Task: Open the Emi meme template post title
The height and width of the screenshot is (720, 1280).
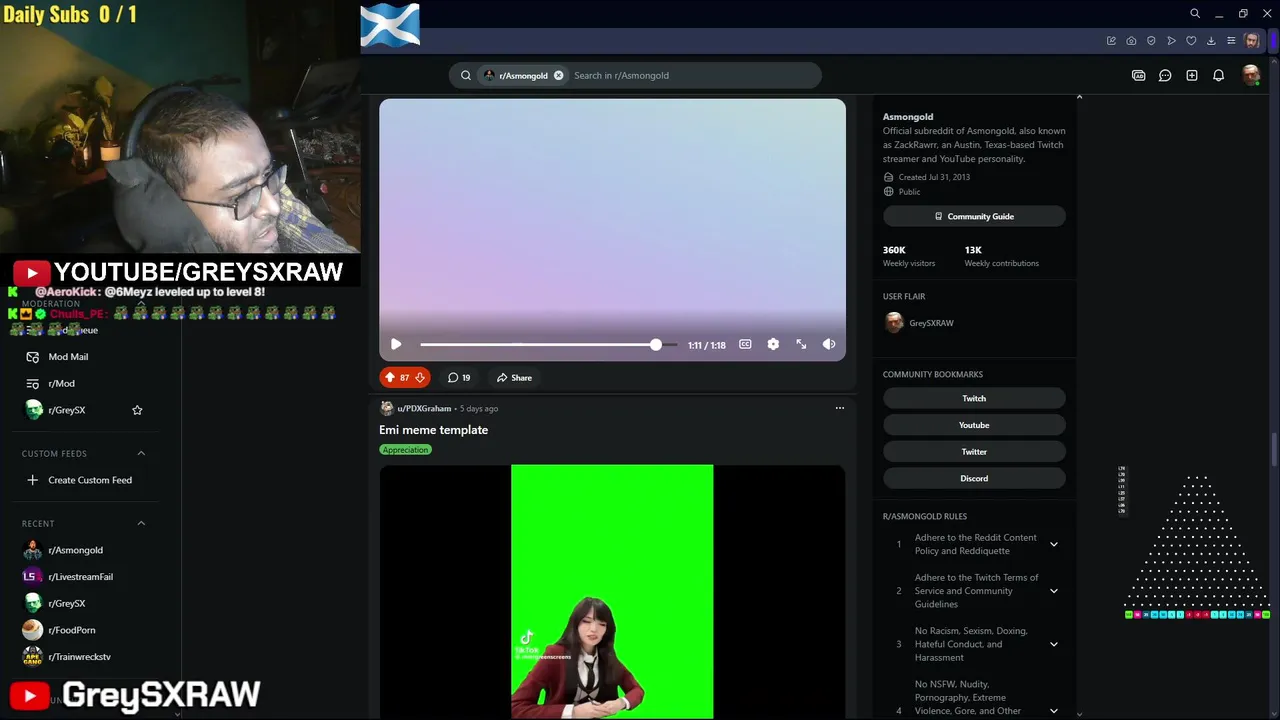Action: point(434,430)
